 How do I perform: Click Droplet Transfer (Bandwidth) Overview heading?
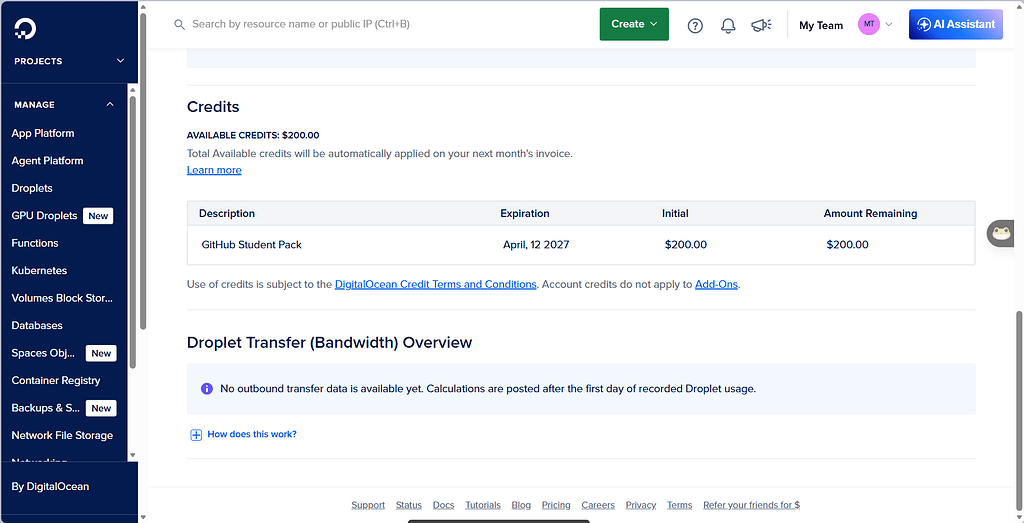tap(329, 342)
